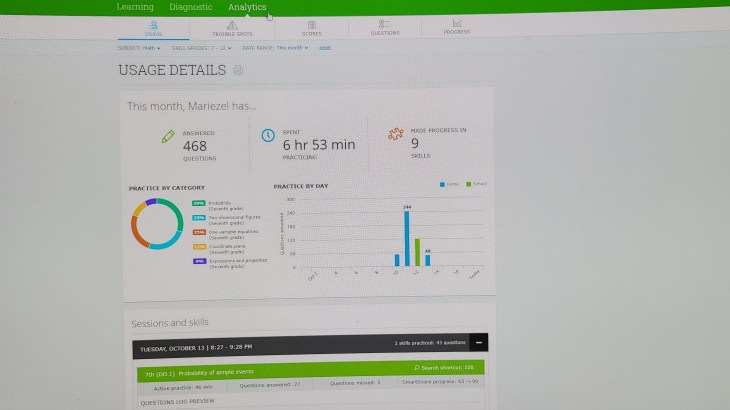Select the Analytics tab
730x410 pixels.
pos(247,7)
